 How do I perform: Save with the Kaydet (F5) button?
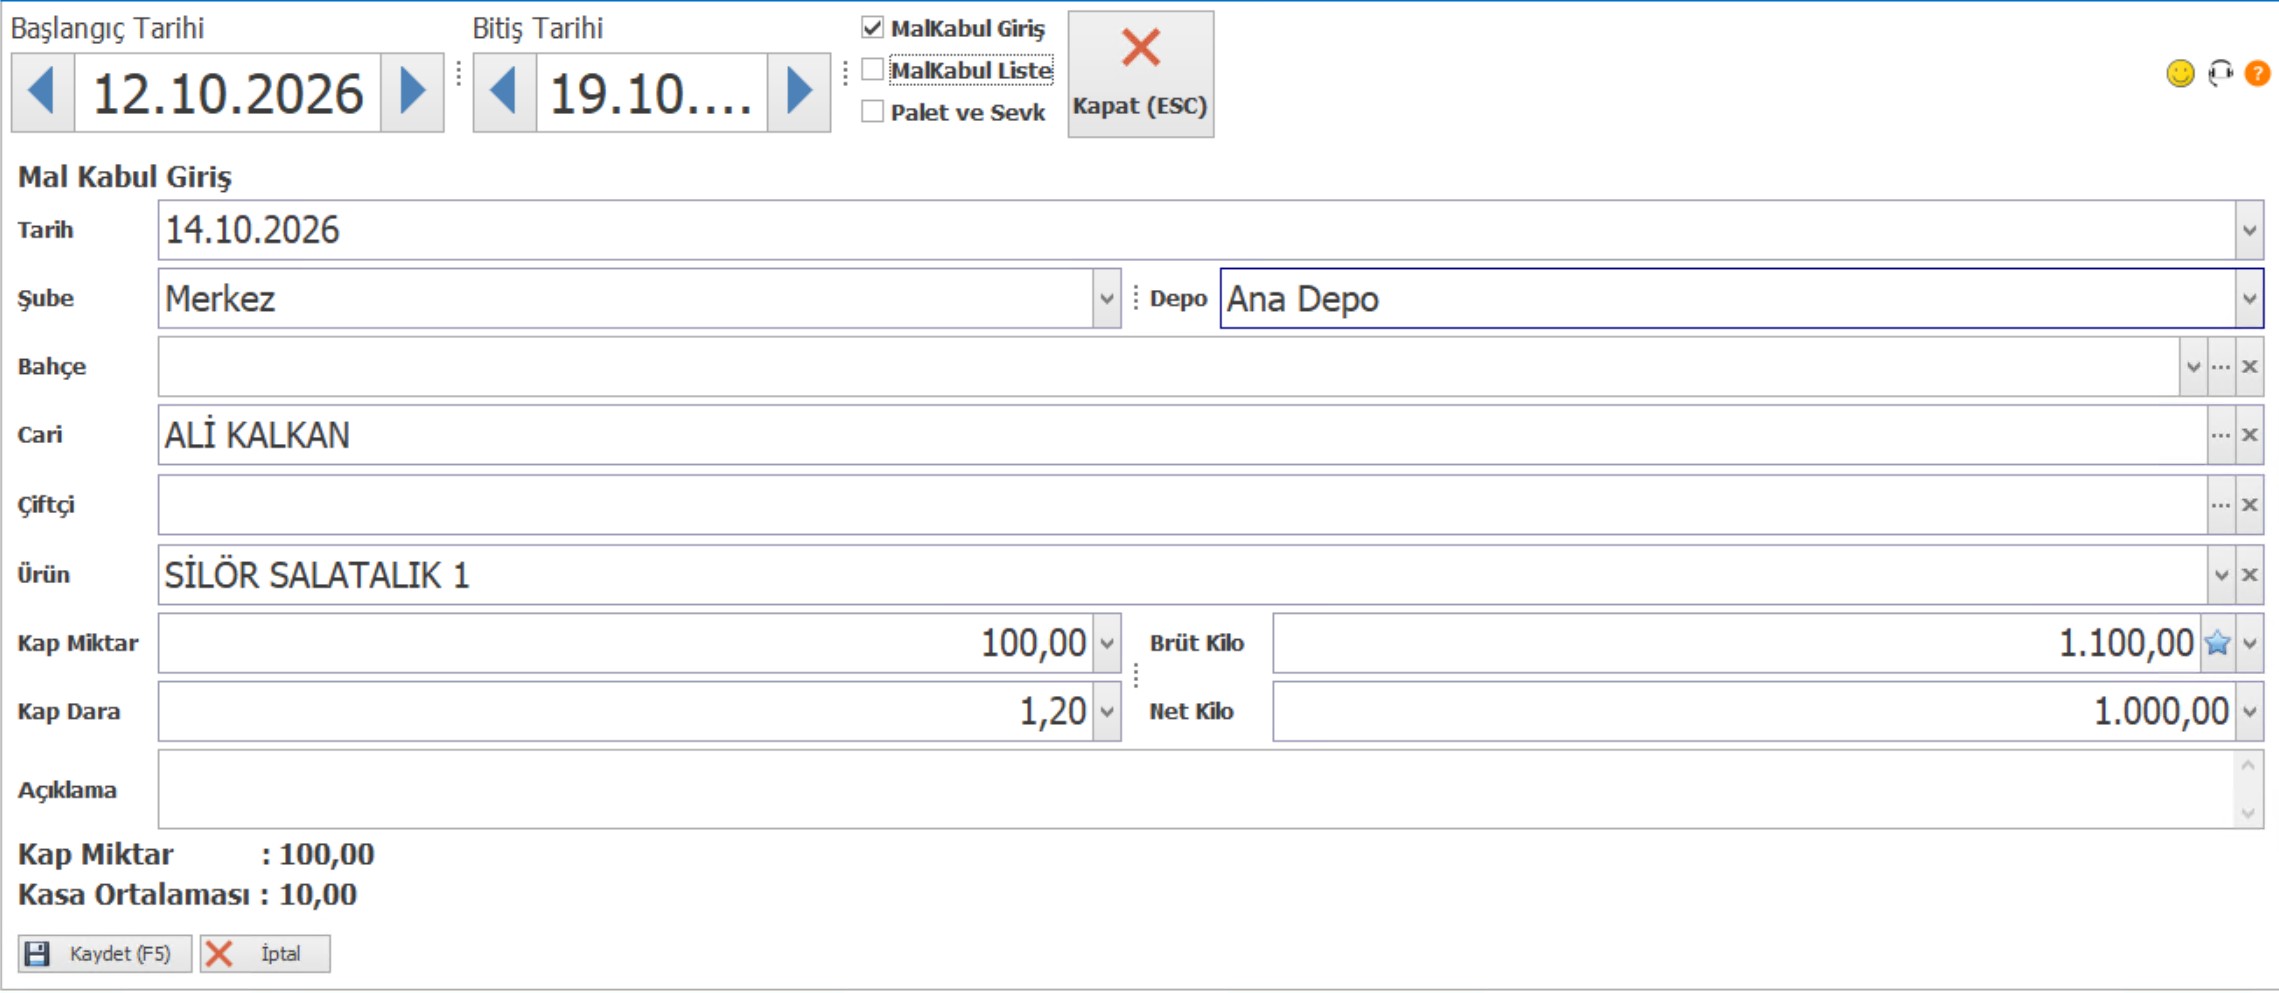tap(104, 954)
